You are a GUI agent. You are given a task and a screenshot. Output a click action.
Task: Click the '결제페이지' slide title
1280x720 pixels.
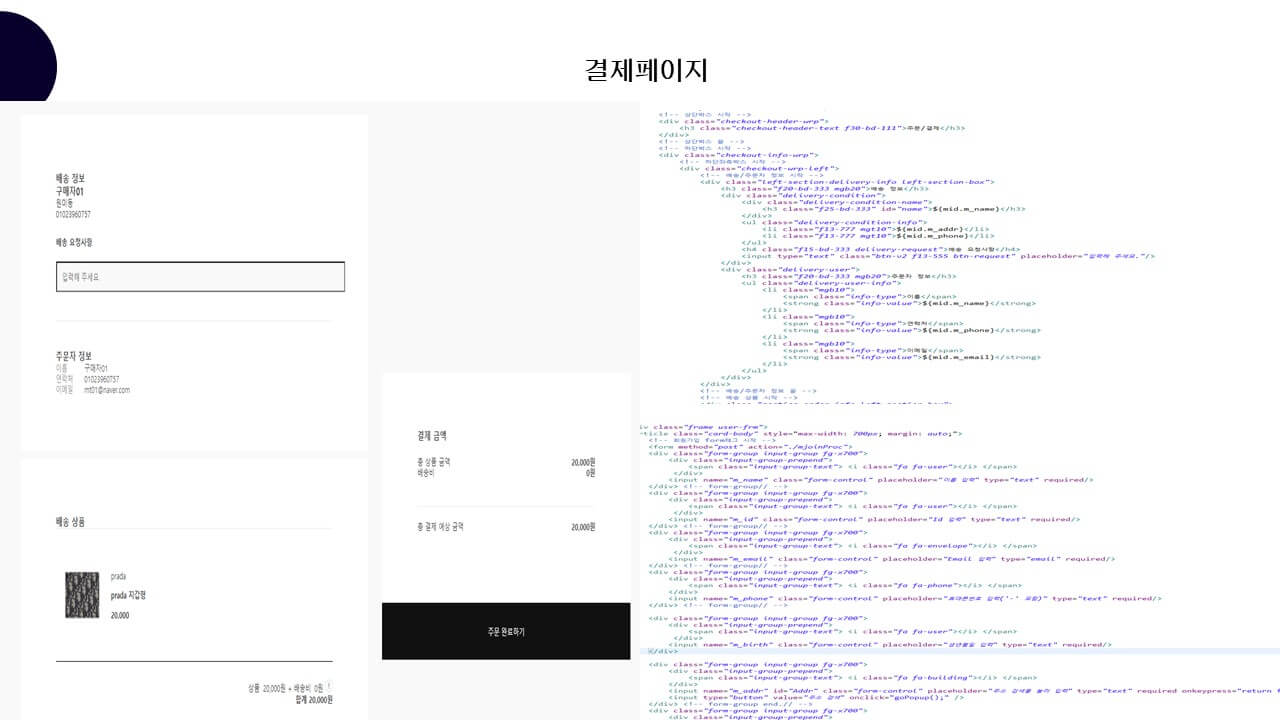(646, 70)
